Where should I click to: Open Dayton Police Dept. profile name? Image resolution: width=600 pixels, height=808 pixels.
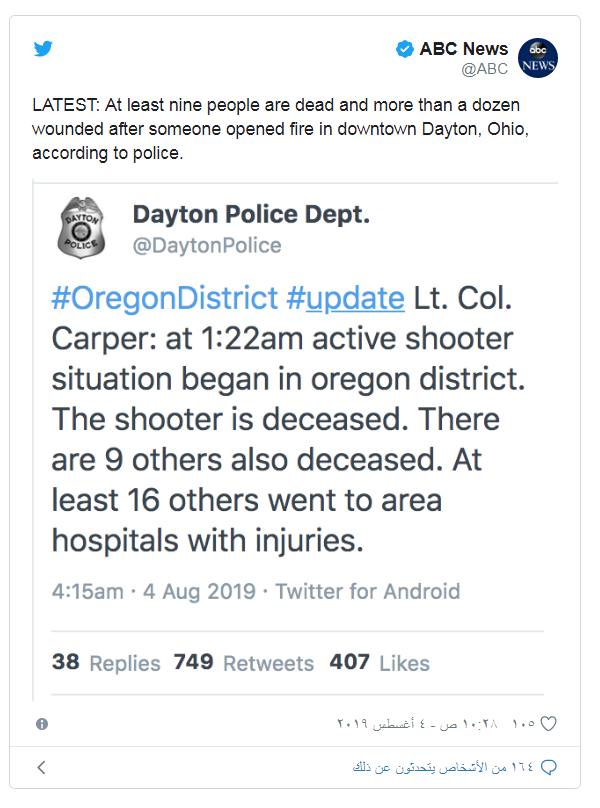coord(252,214)
